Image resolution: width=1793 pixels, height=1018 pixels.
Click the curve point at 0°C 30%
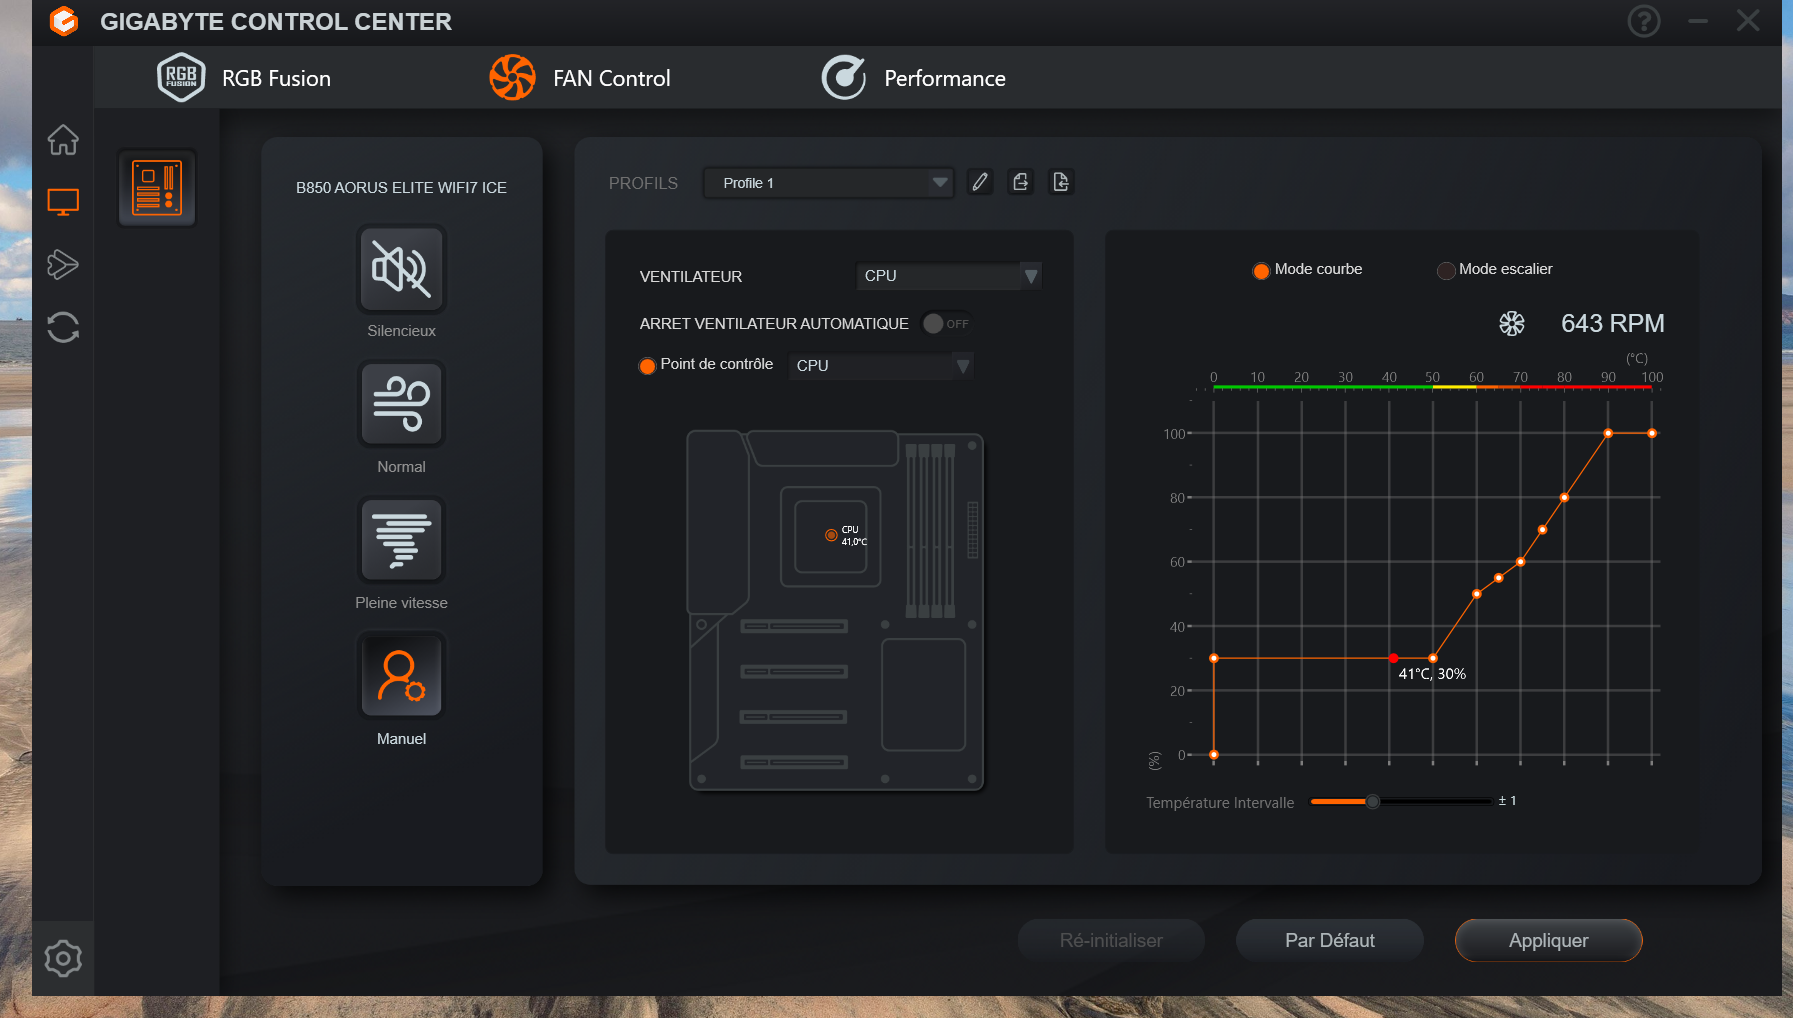(1214, 658)
